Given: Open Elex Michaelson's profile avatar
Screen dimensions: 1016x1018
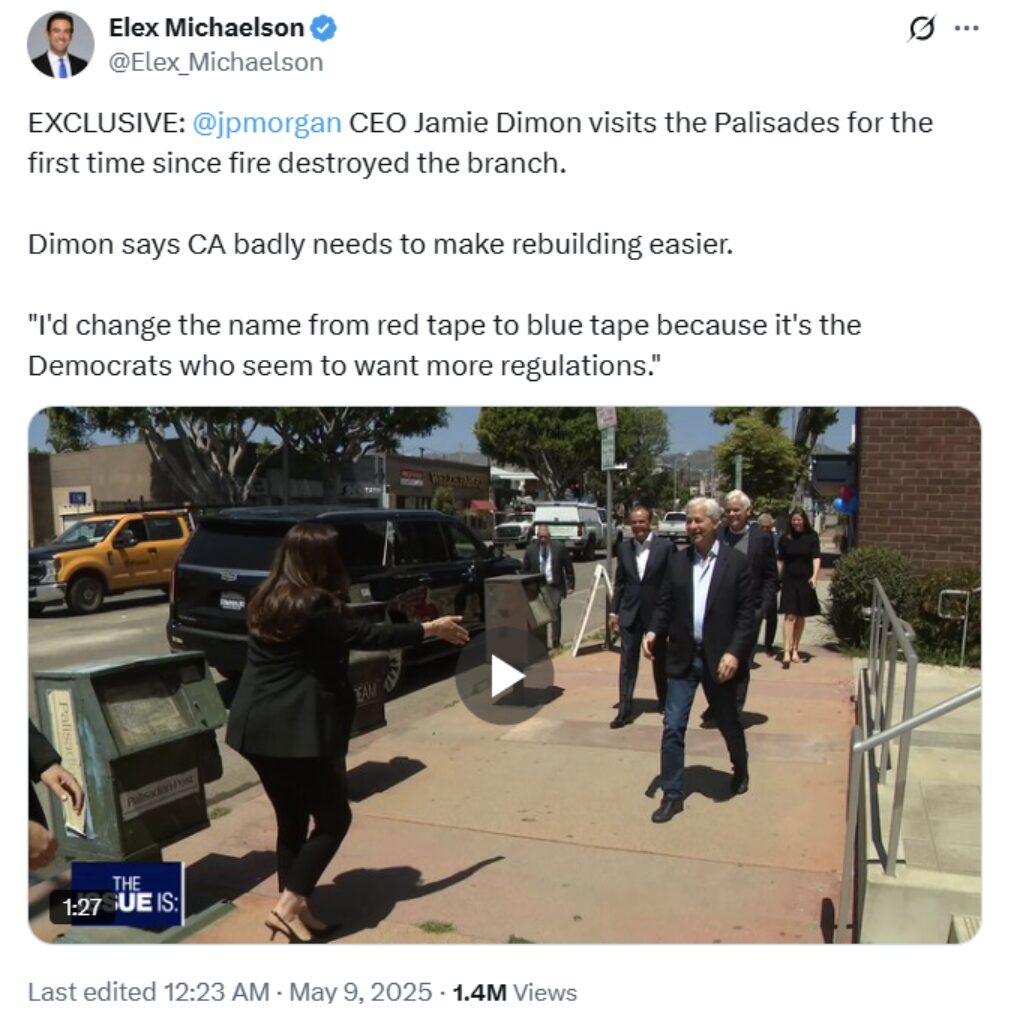Looking at the screenshot, I should pyautogui.click(x=60, y=45).
